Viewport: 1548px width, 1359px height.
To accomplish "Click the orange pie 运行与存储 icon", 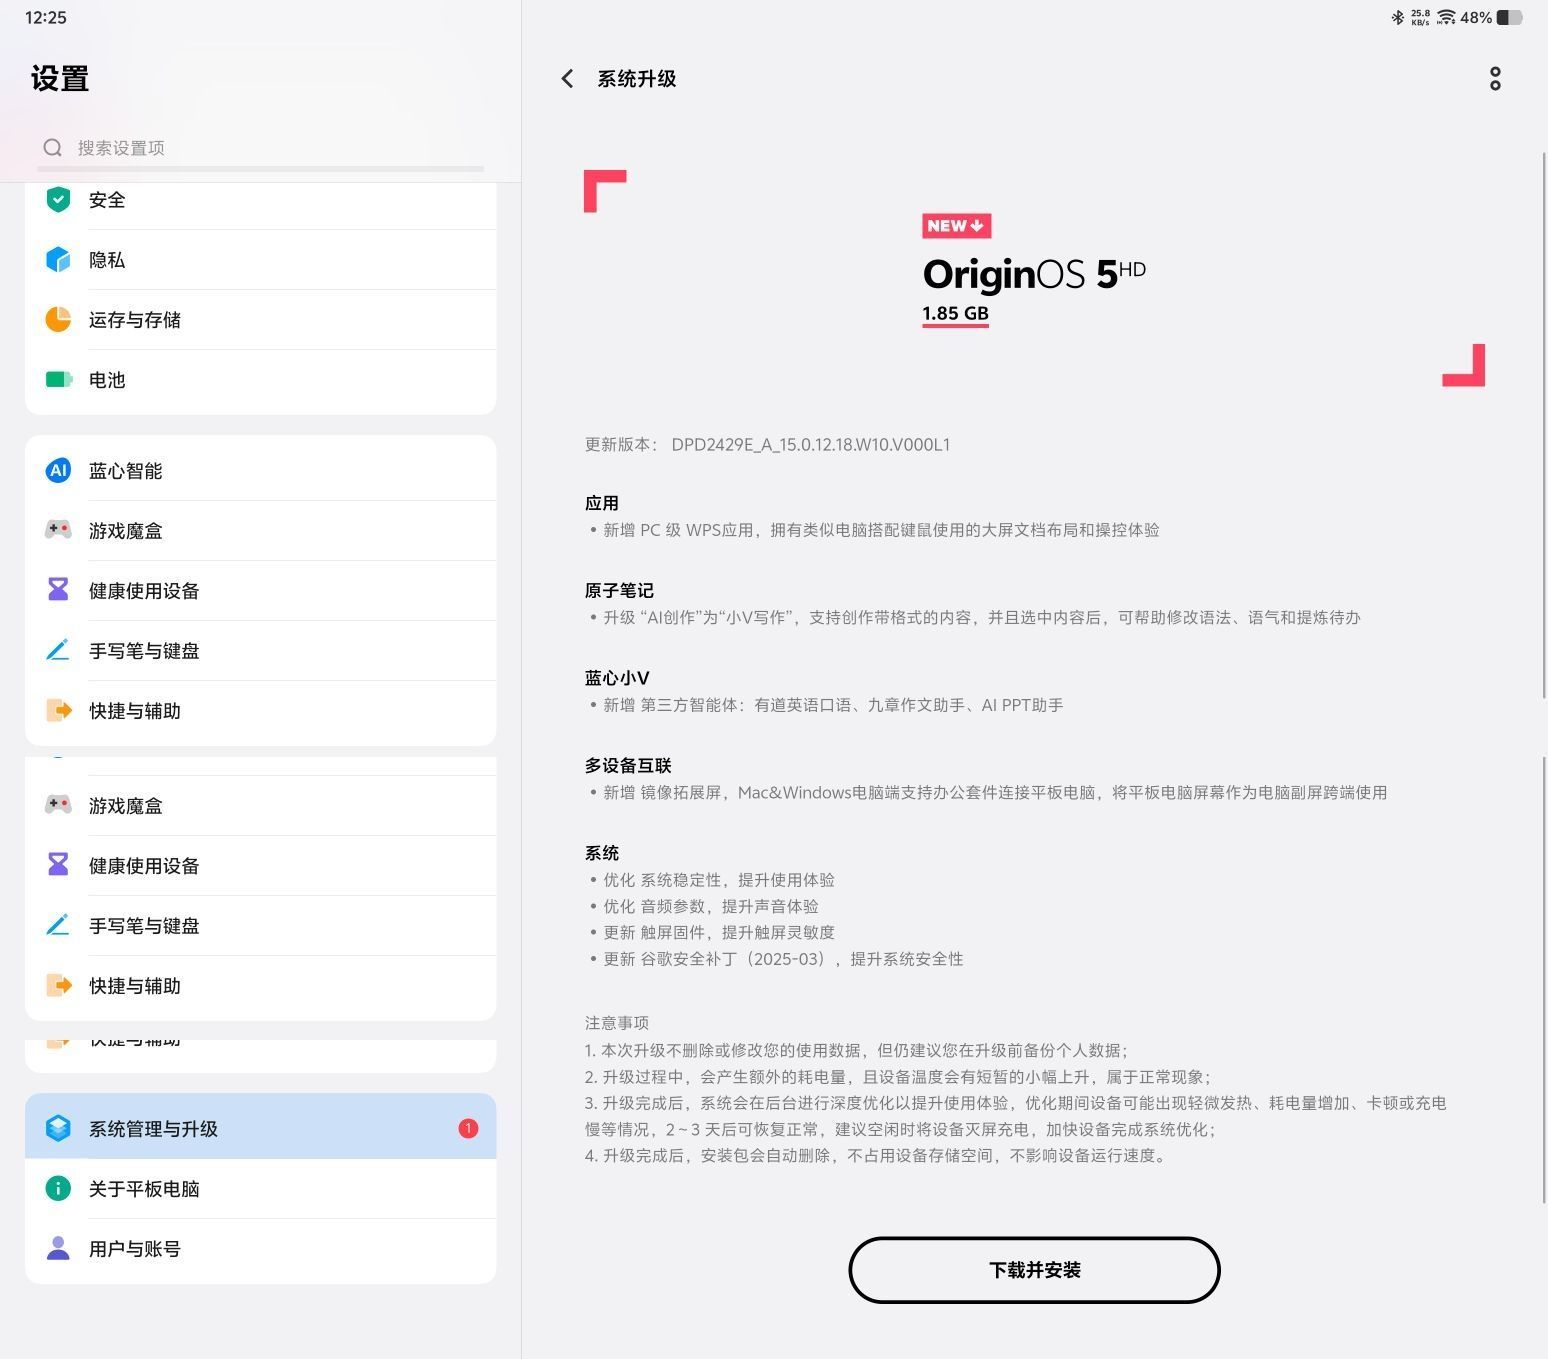I will [58, 320].
